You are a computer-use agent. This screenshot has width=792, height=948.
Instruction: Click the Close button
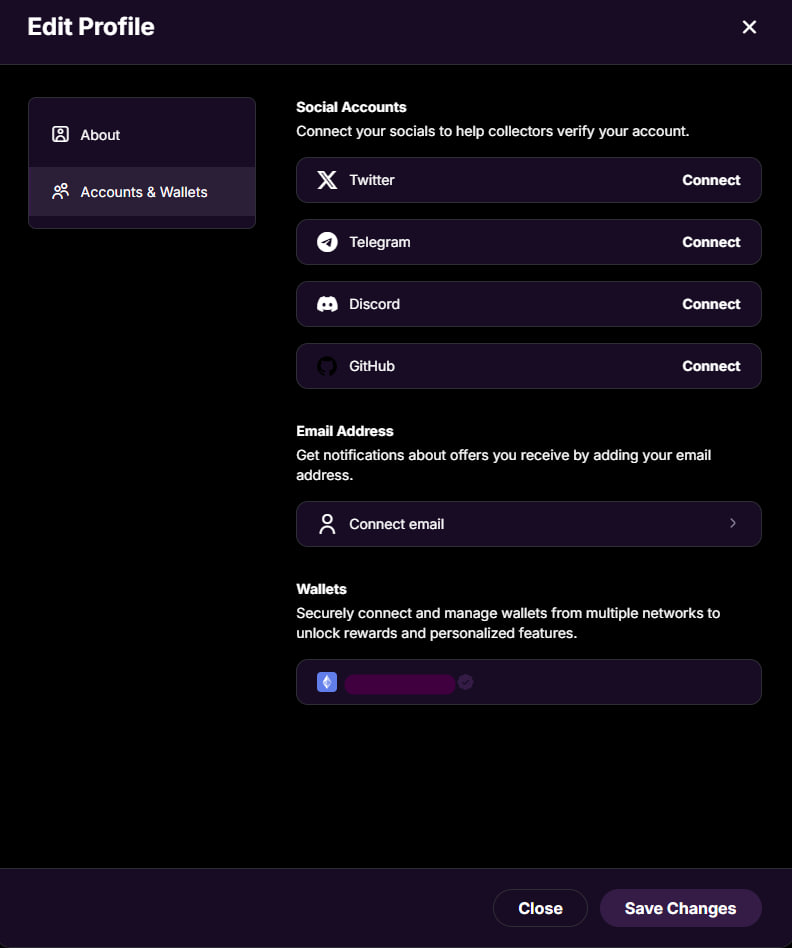(540, 908)
